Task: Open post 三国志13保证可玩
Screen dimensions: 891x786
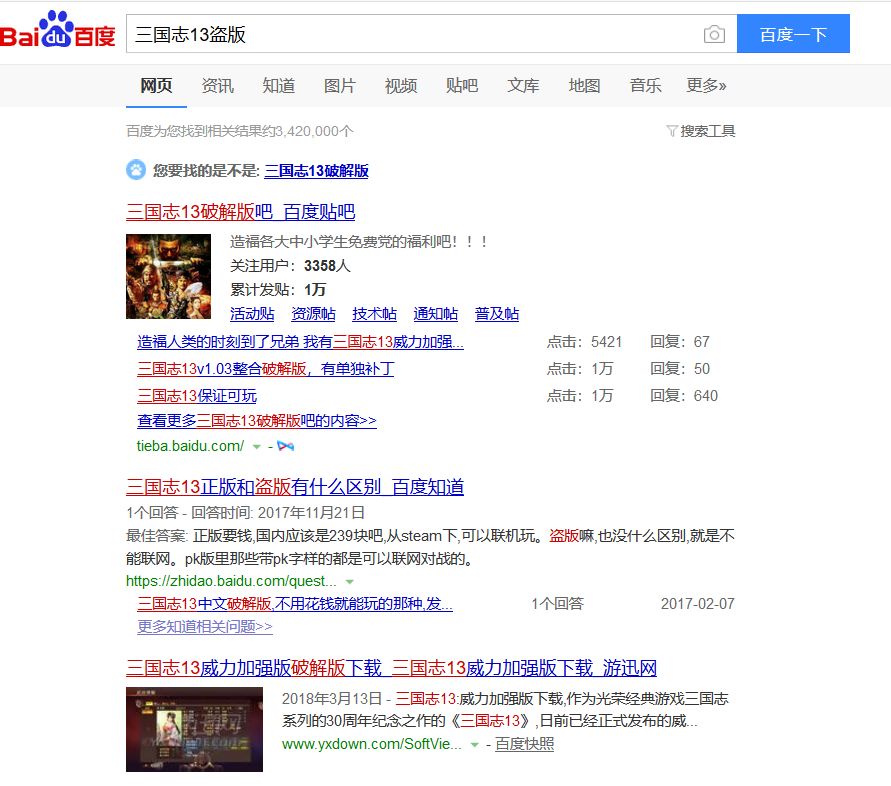Action: 197,396
